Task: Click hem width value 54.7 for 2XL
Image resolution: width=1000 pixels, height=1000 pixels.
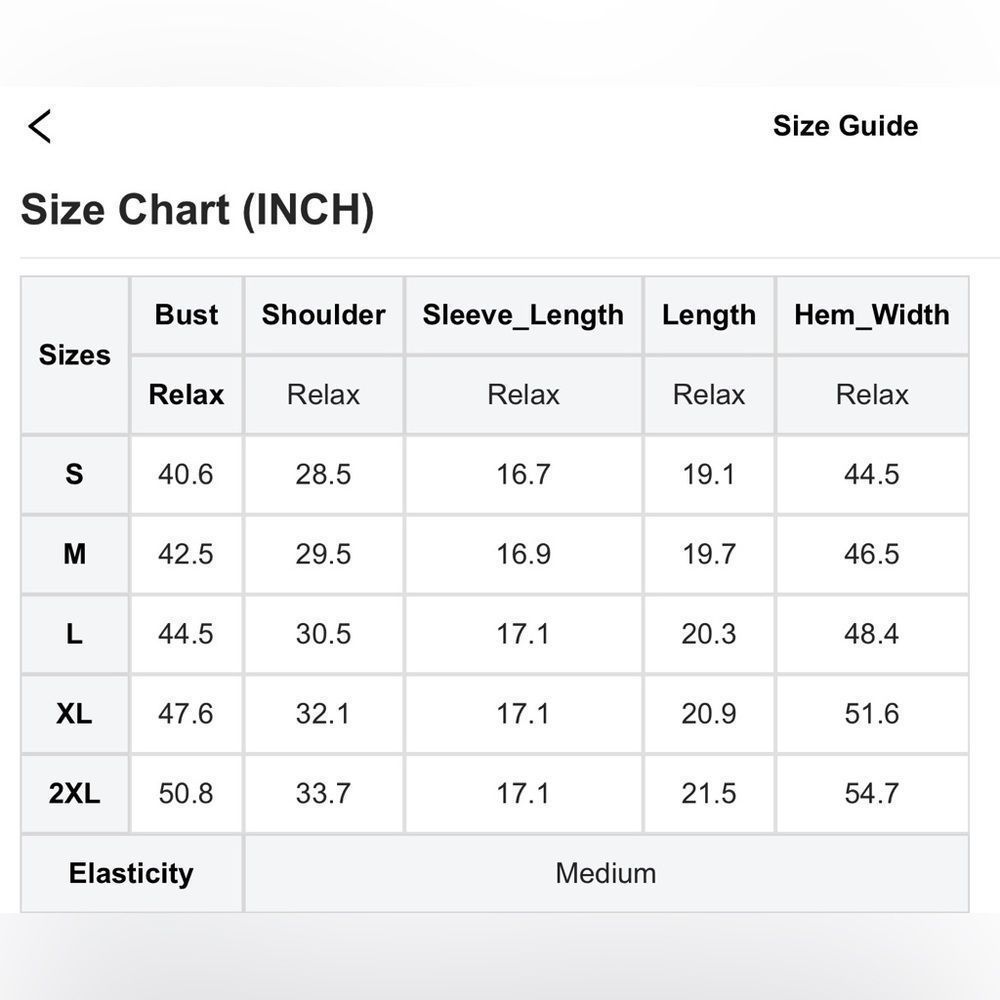Action: [872, 793]
